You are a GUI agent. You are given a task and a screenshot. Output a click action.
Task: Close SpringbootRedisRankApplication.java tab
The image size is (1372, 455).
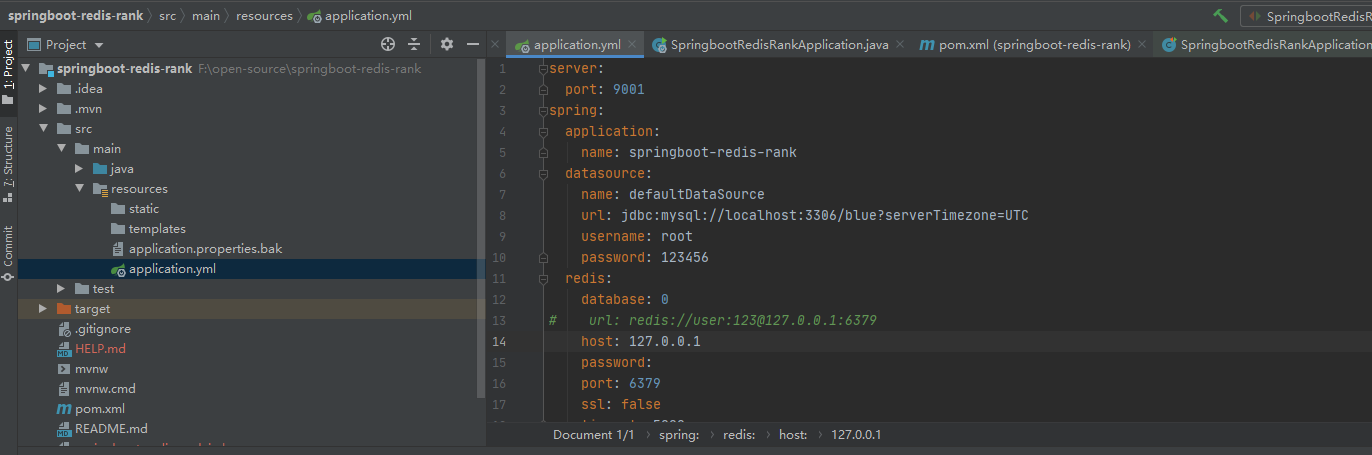tap(900, 44)
